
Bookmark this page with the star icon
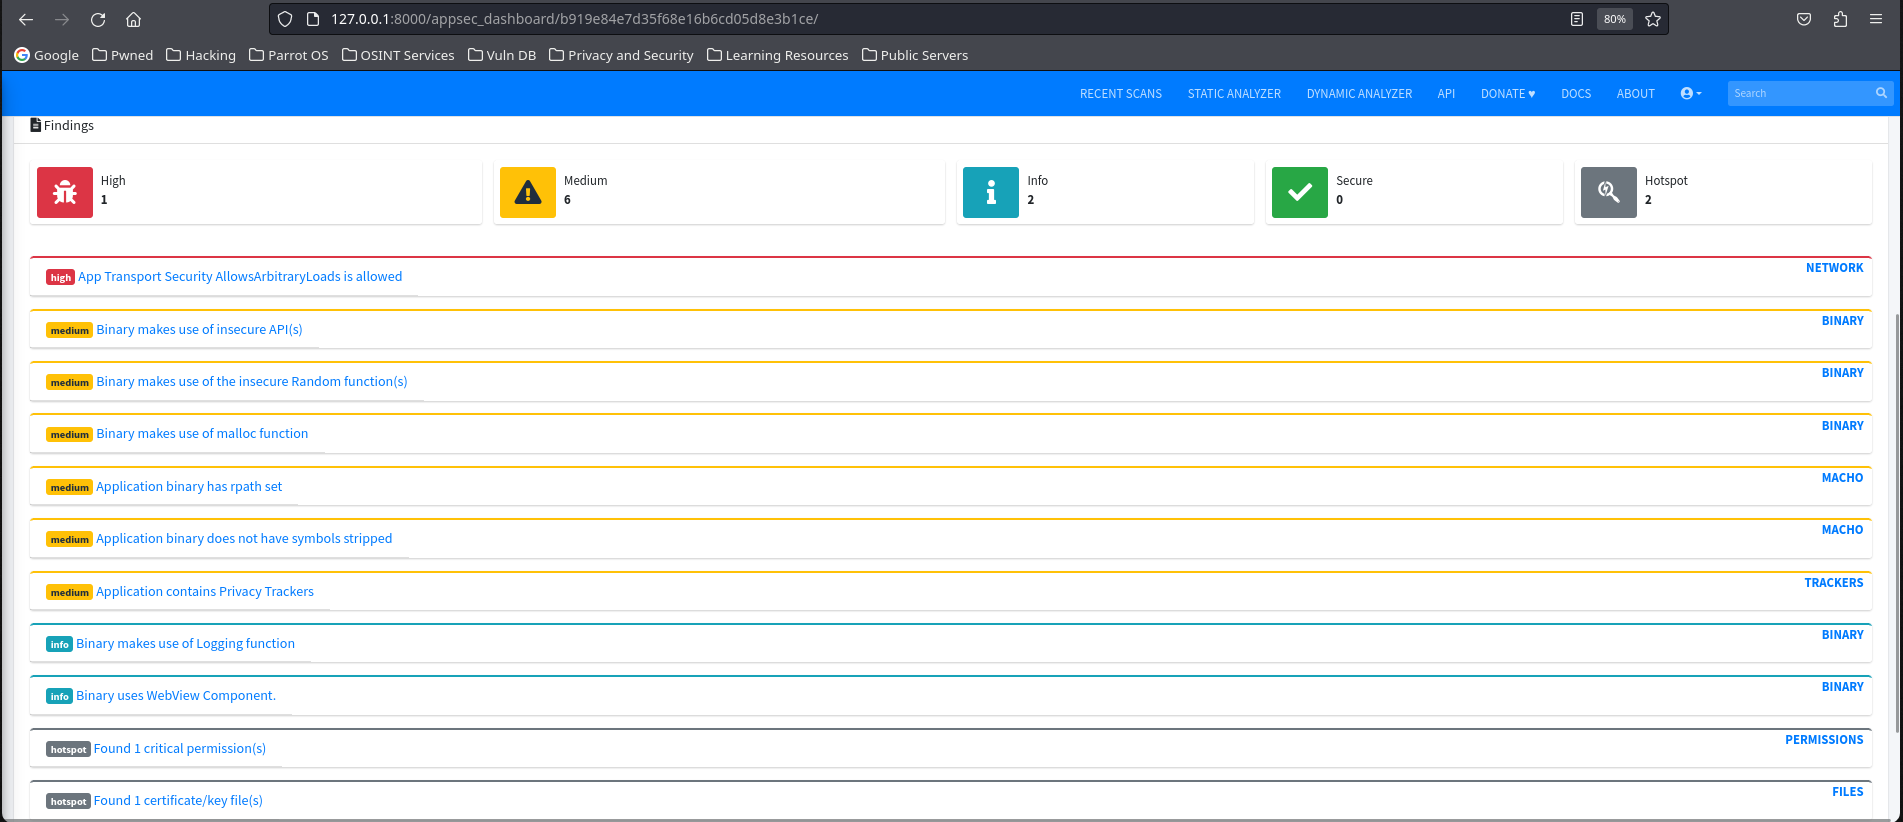tap(1653, 19)
